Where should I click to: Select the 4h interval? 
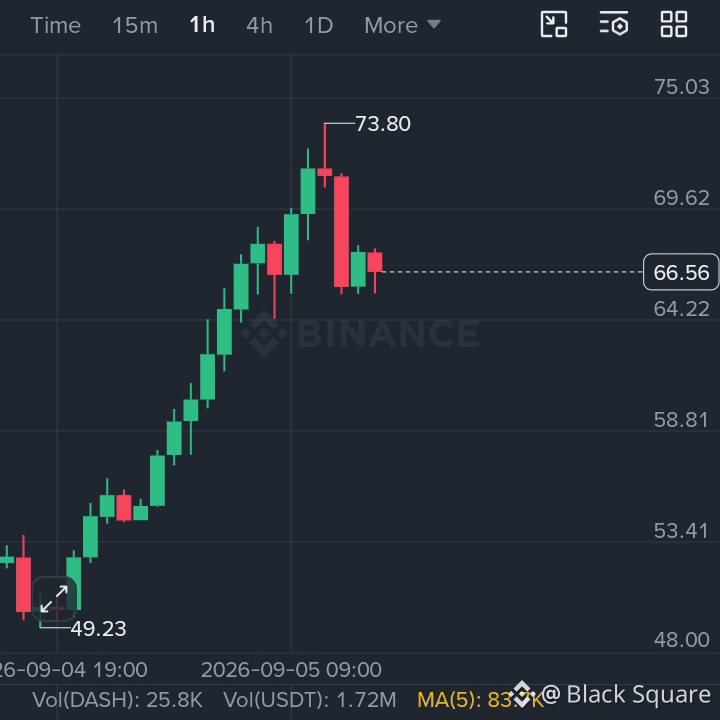tap(259, 25)
